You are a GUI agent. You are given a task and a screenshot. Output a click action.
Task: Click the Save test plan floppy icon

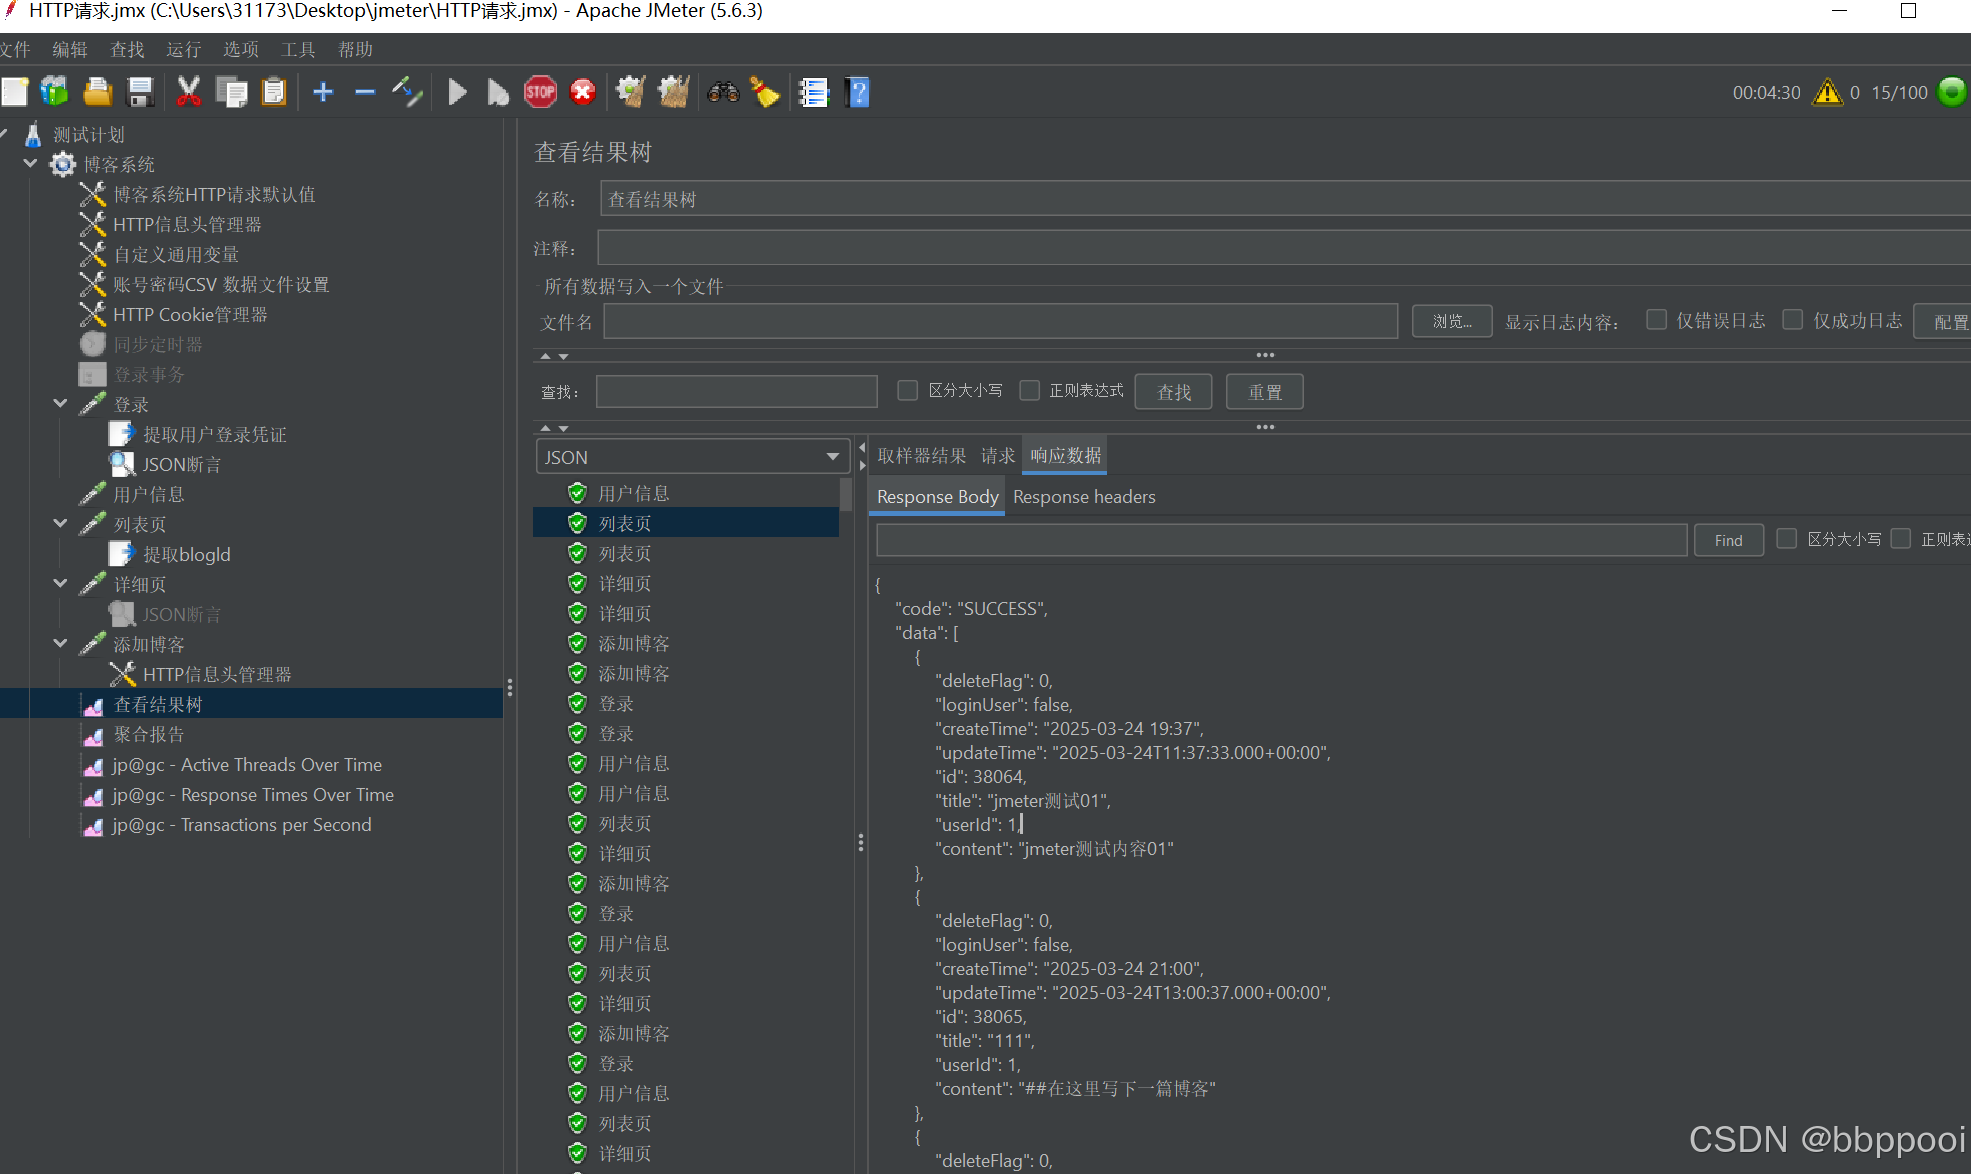click(141, 93)
